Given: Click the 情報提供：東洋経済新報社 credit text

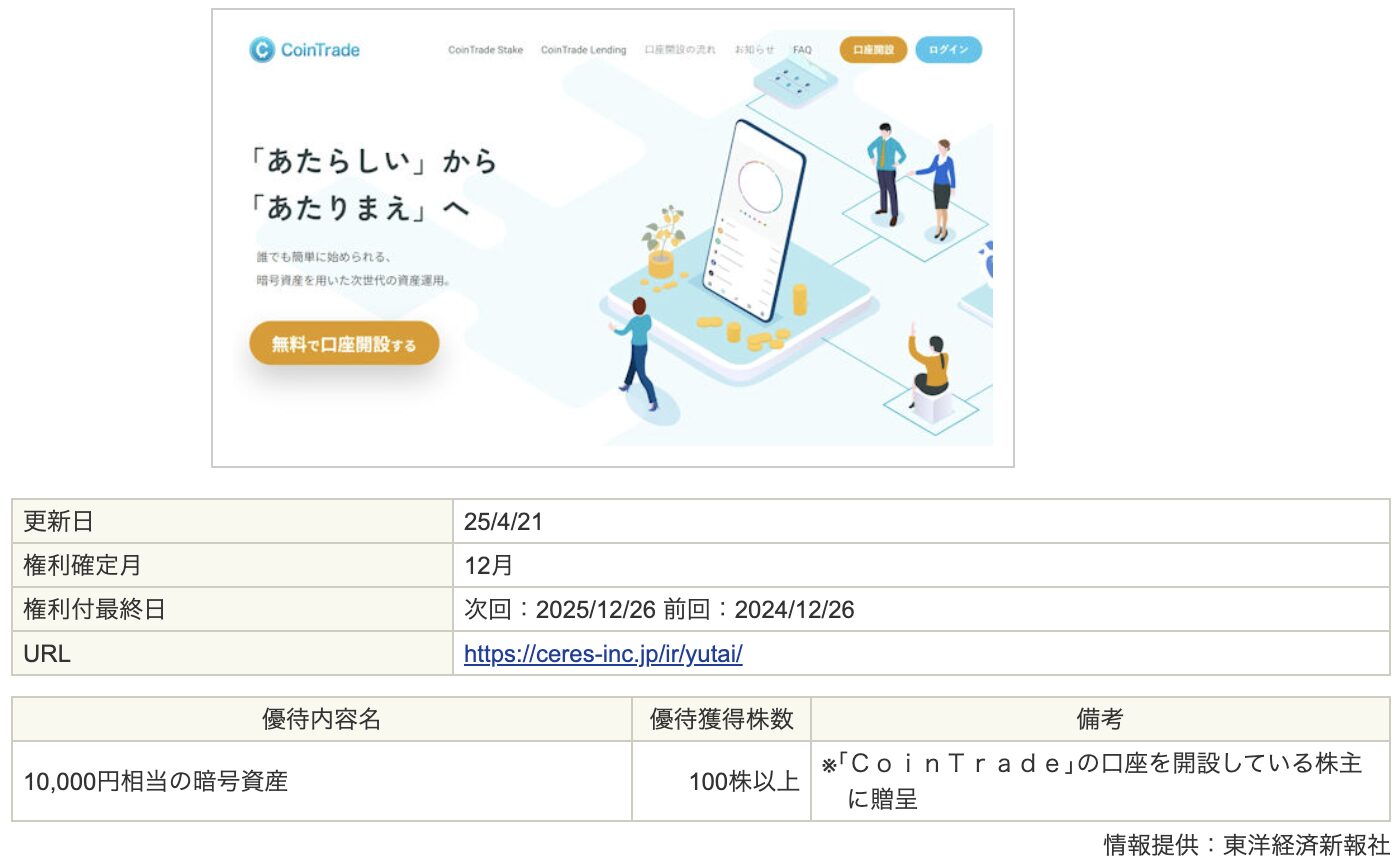Looking at the screenshot, I should point(1245,843).
